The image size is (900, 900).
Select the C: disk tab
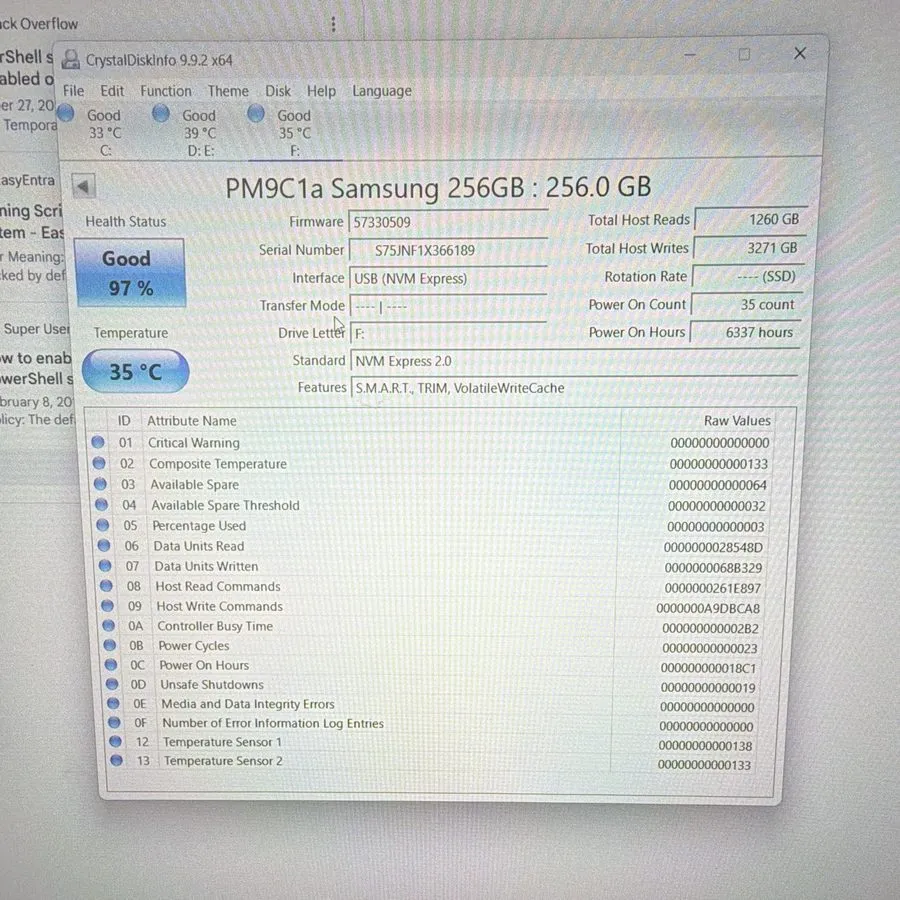pyautogui.click(x=106, y=133)
